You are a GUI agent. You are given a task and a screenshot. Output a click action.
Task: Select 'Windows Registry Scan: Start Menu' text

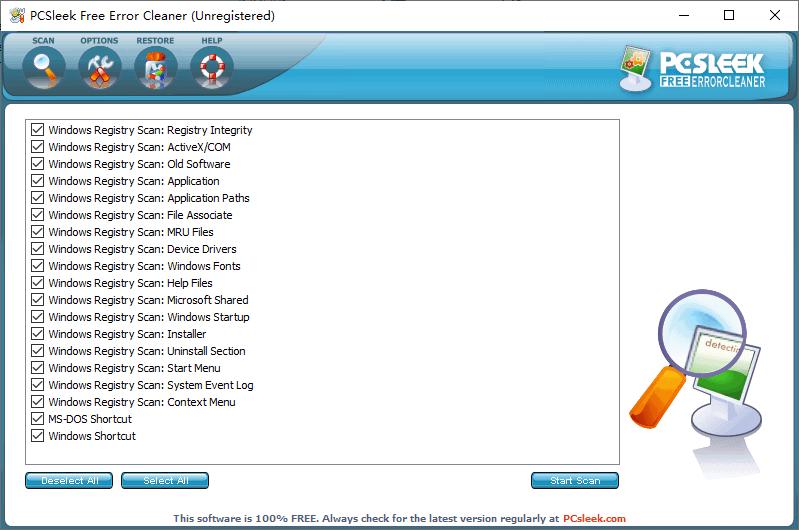click(x=135, y=368)
